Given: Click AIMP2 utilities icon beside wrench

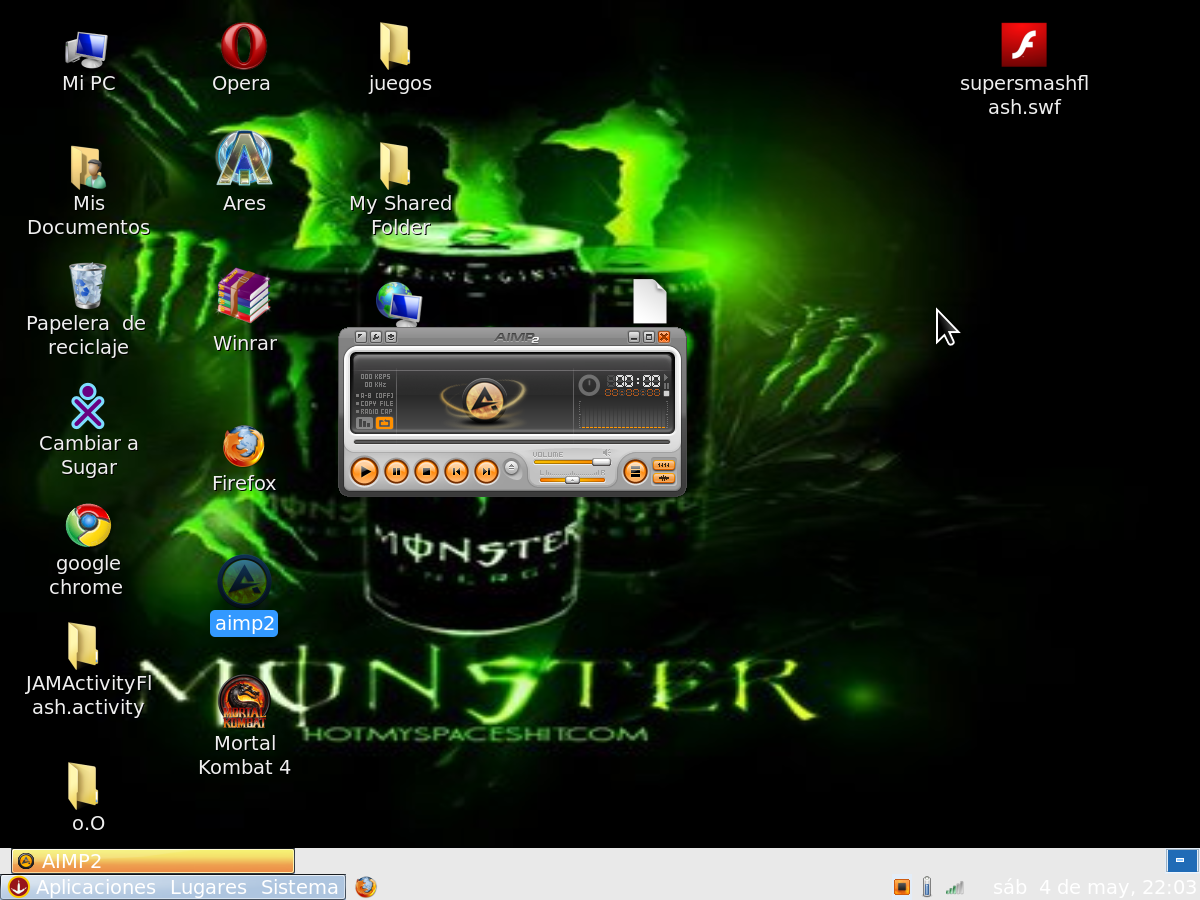Looking at the screenshot, I should (391, 337).
